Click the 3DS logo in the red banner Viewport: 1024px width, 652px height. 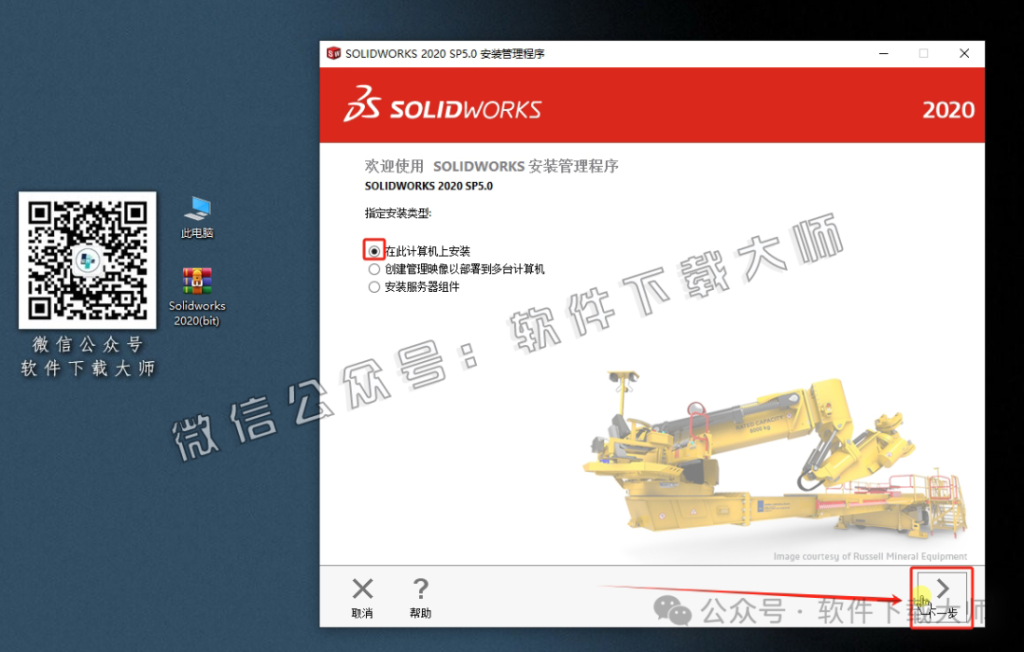pyautogui.click(x=364, y=105)
